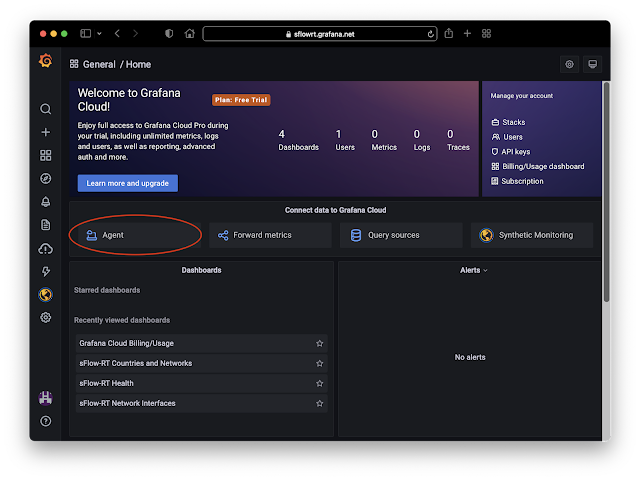Open the Billing/Usage dashboard link
The height and width of the screenshot is (480, 640).
(538, 167)
